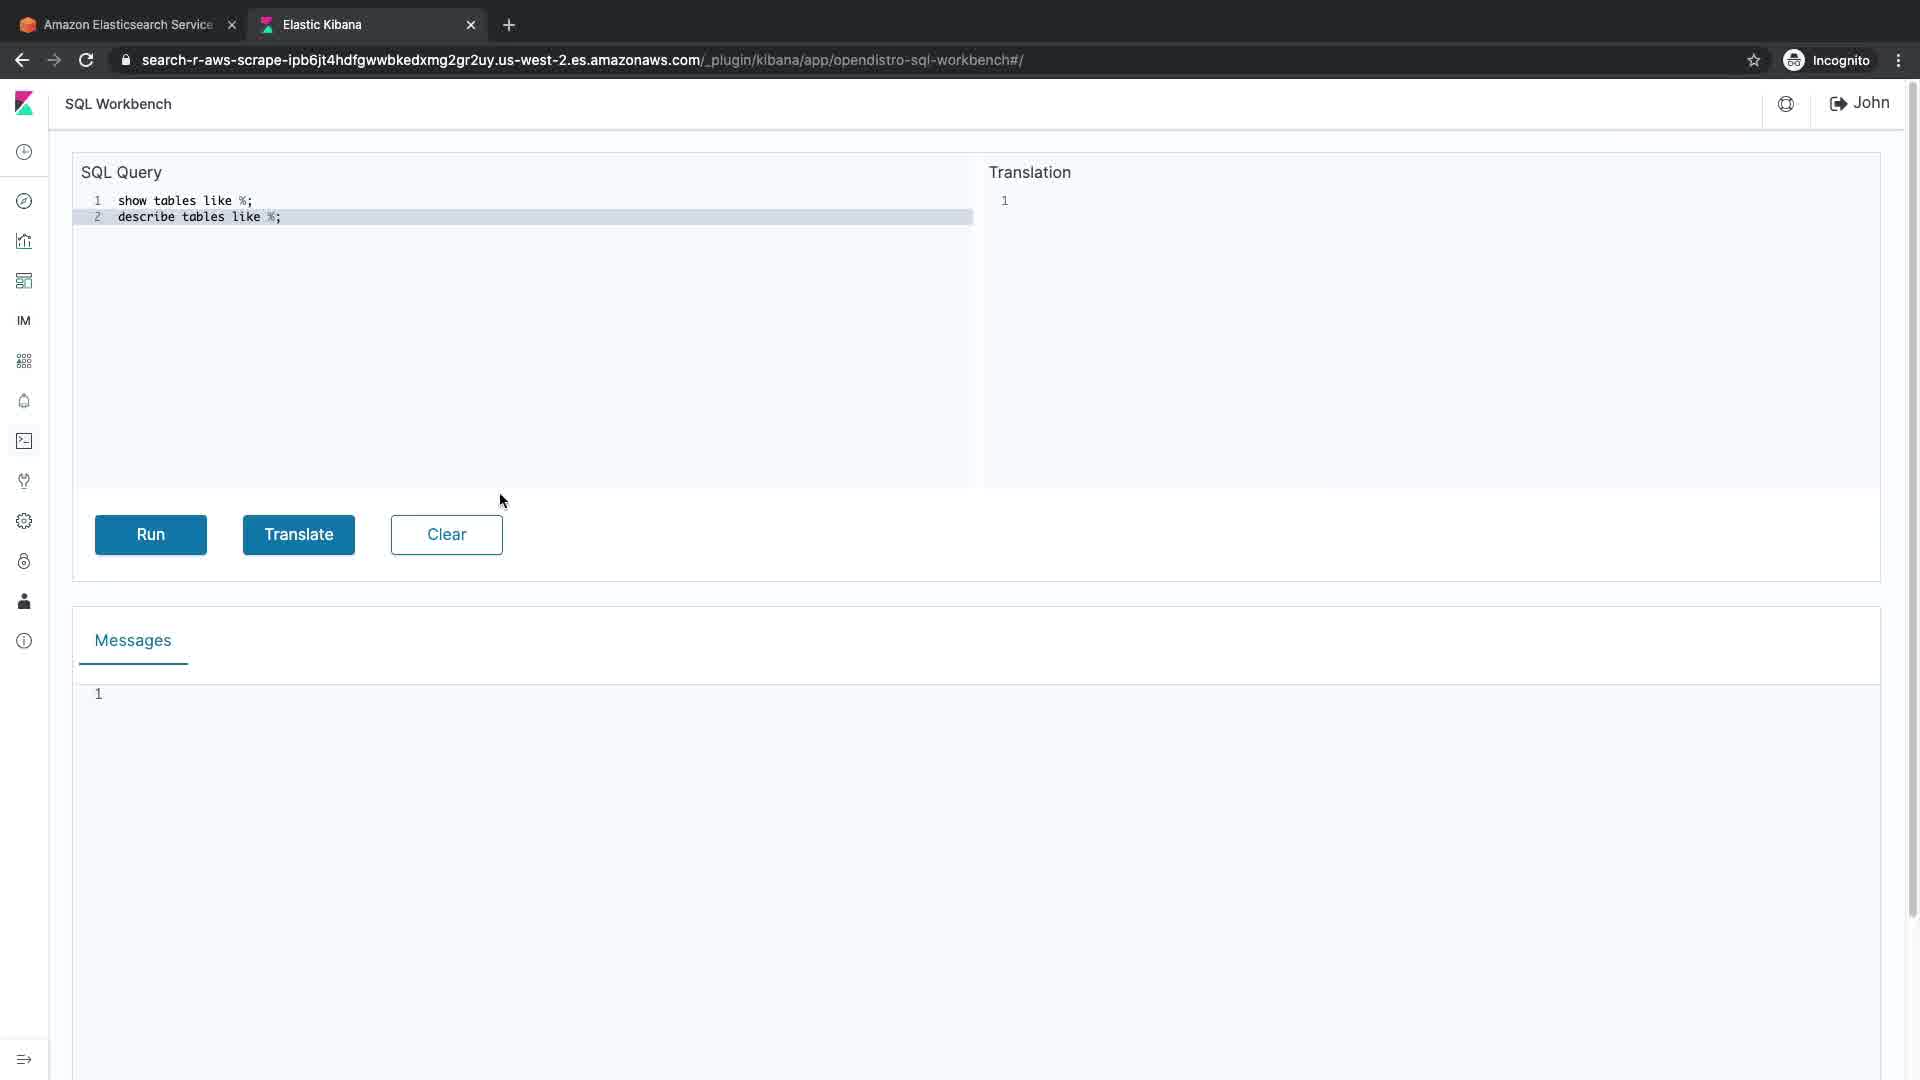Image resolution: width=1920 pixels, height=1080 pixels.
Task: Run the SQL query
Action: coord(151,535)
